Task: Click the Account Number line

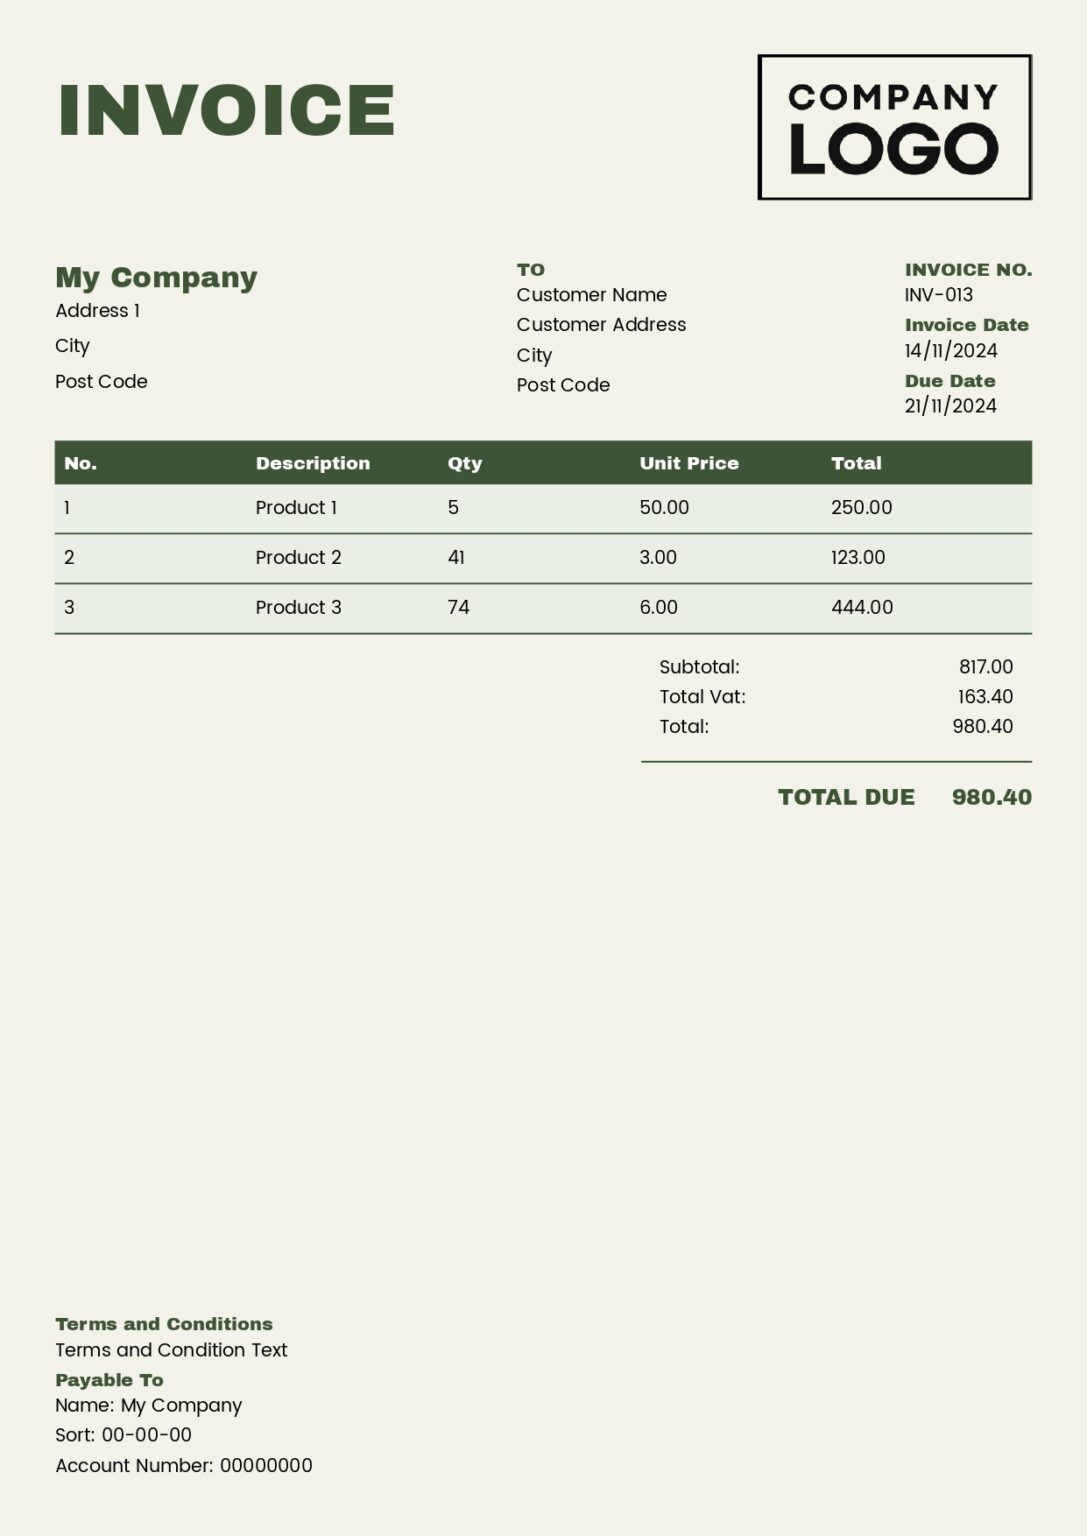Action: pyautogui.click(x=183, y=1466)
